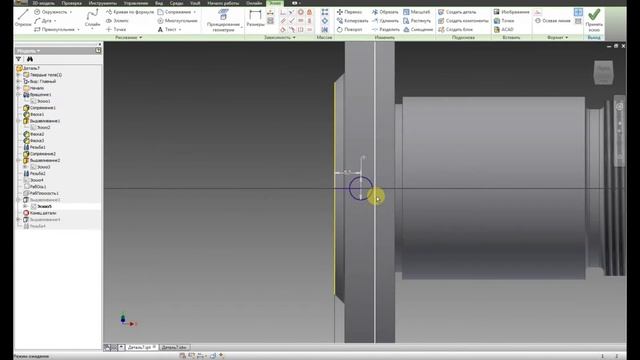The height and width of the screenshot is (360, 640).
Task: Select the Окружность circle tool
Action: (x=50, y=12)
